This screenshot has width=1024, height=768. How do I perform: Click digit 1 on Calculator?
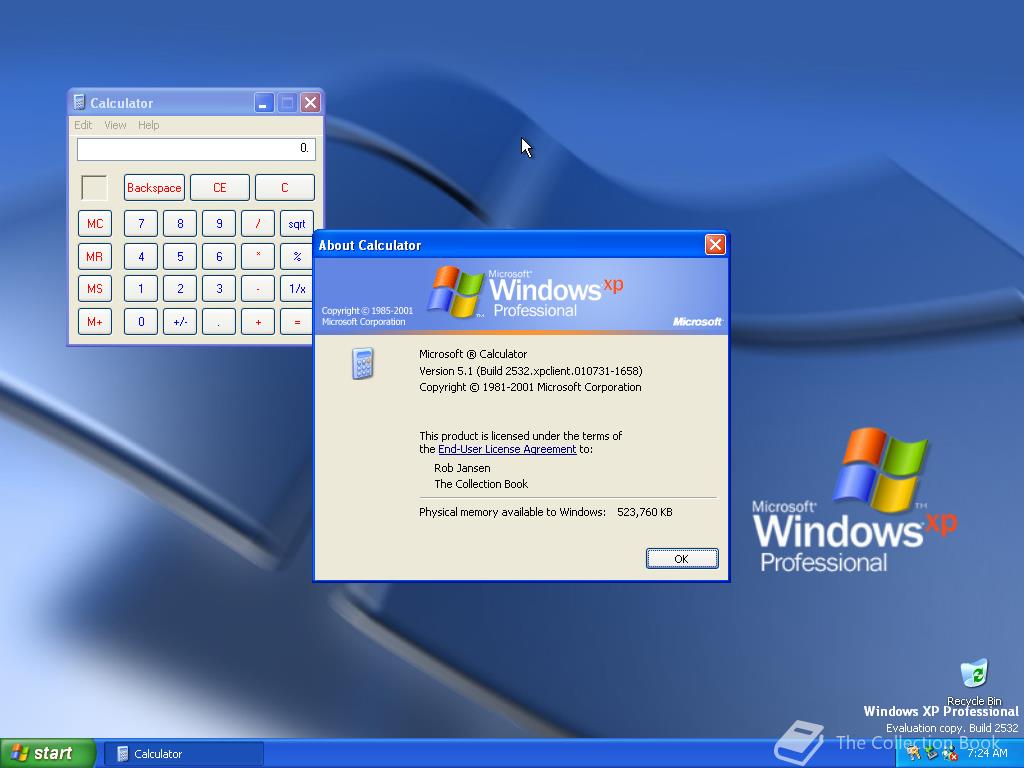point(141,289)
